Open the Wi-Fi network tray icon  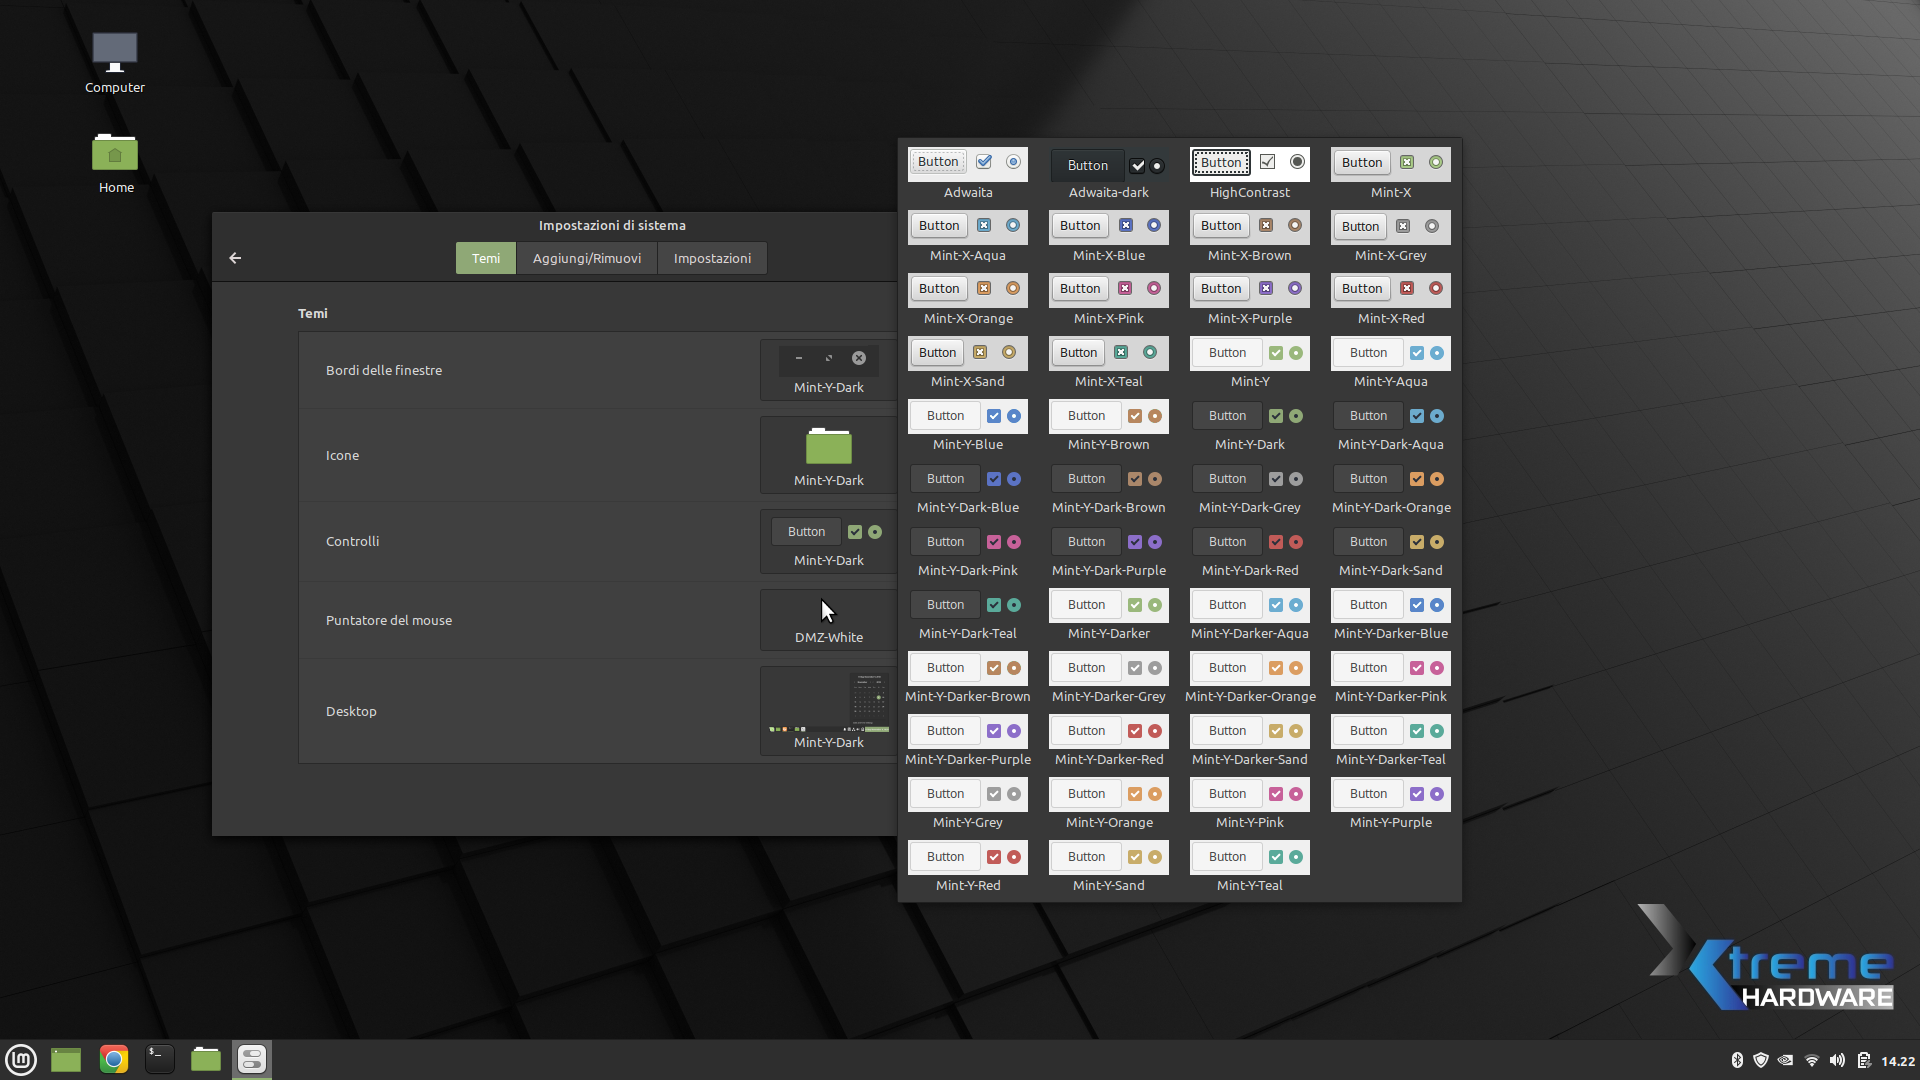(1811, 1061)
